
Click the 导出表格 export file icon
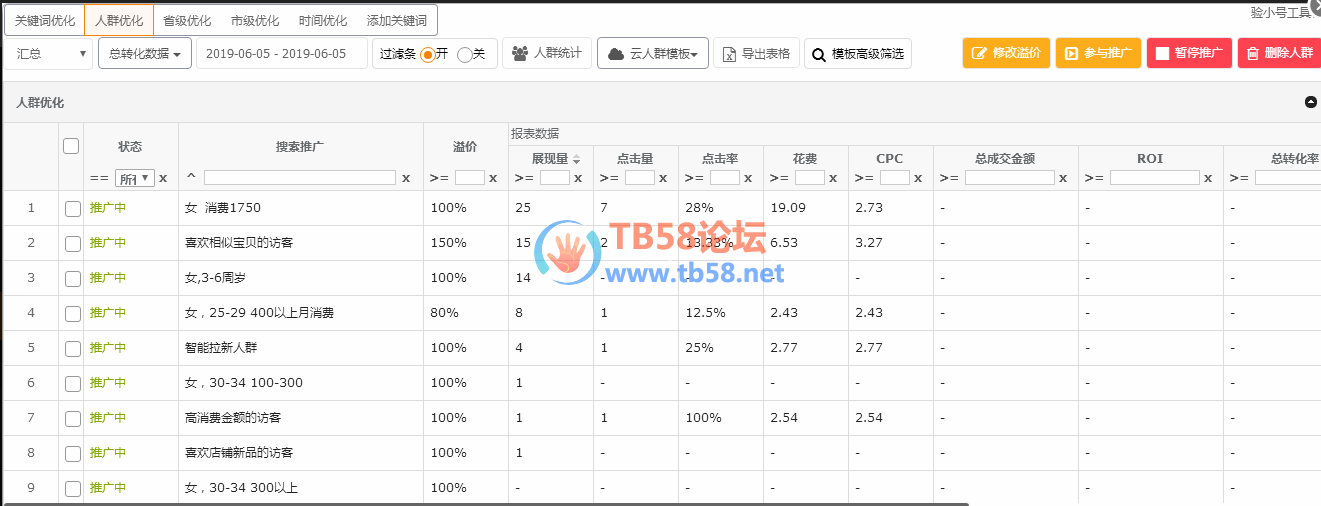(x=730, y=54)
